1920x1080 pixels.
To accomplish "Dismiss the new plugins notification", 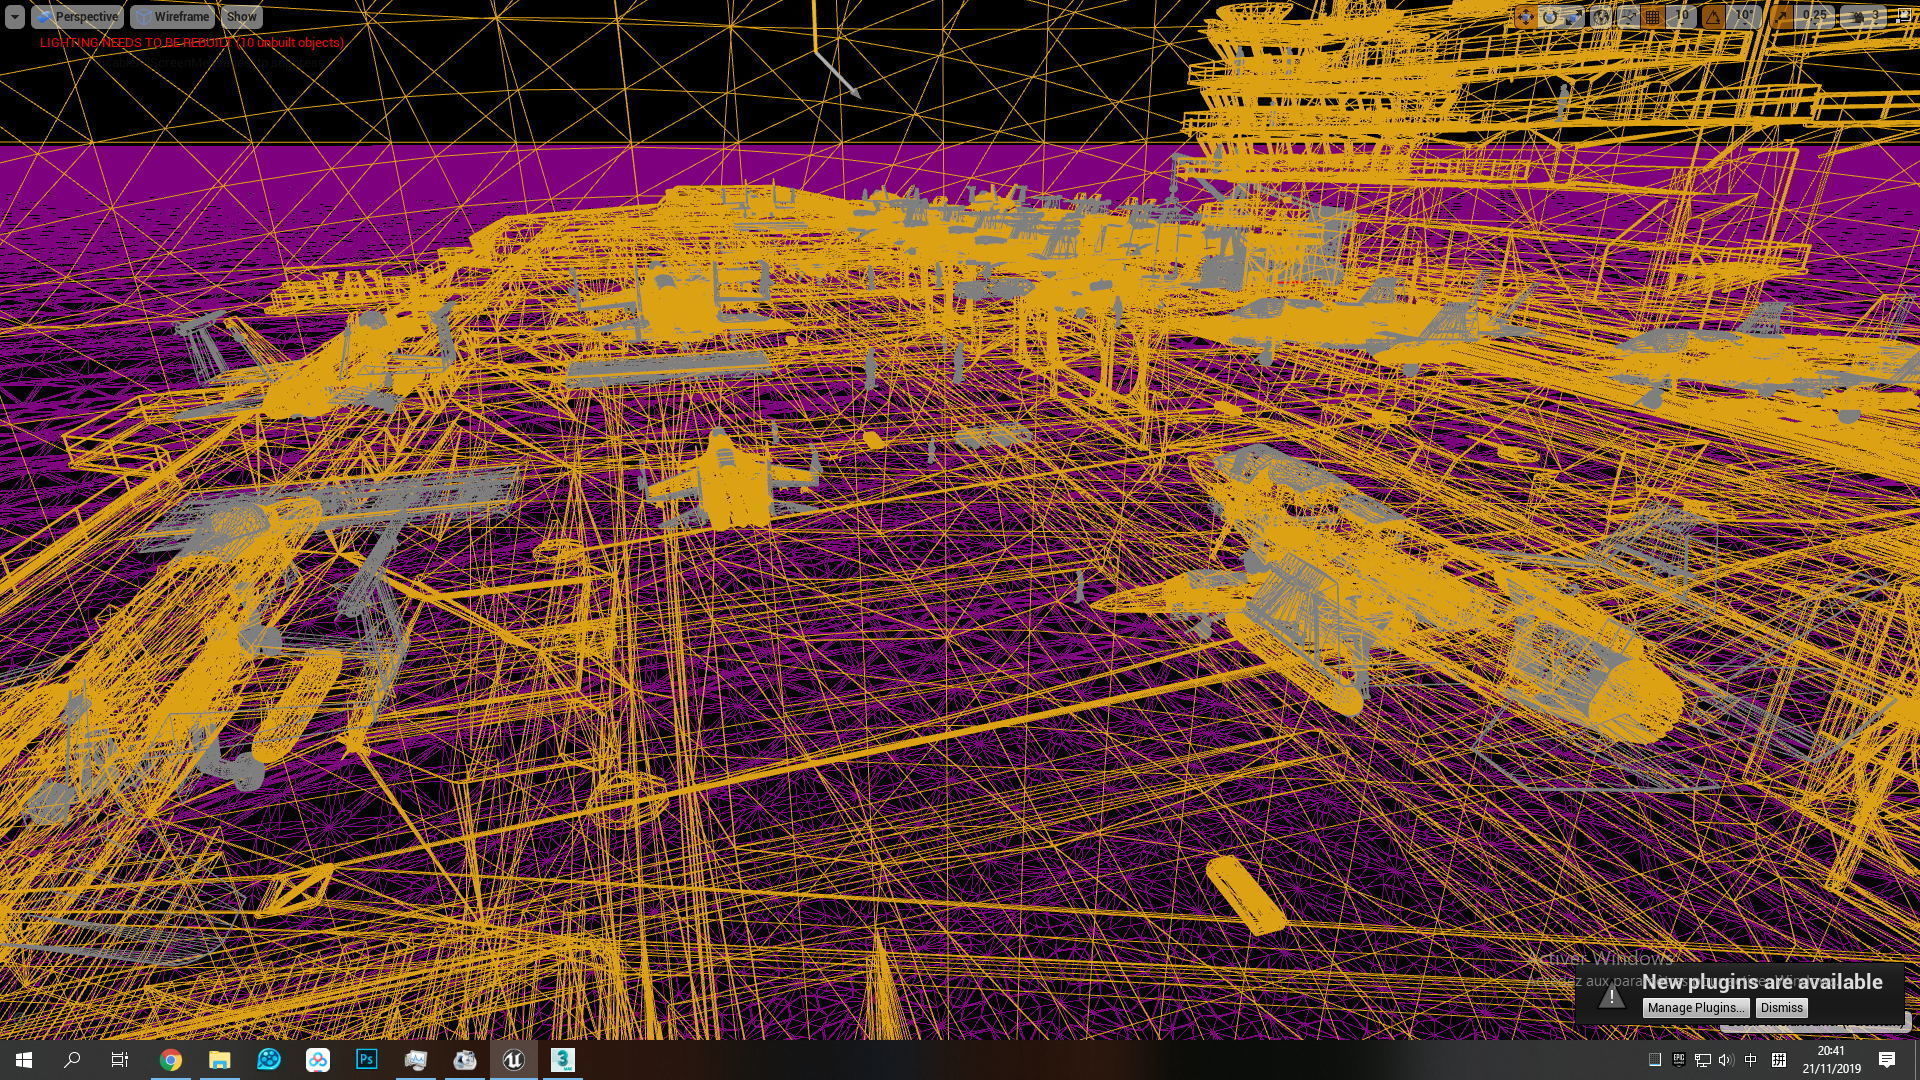I will pyautogui.click(x=1781, y=1008).
